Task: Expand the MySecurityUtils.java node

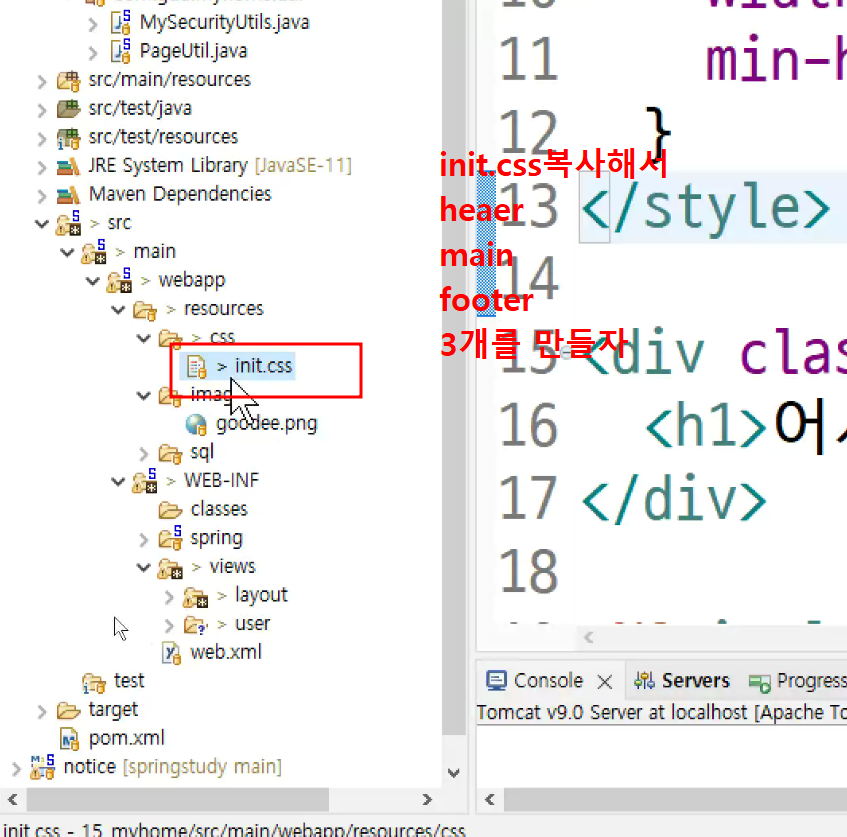Action: pos(93,24)
